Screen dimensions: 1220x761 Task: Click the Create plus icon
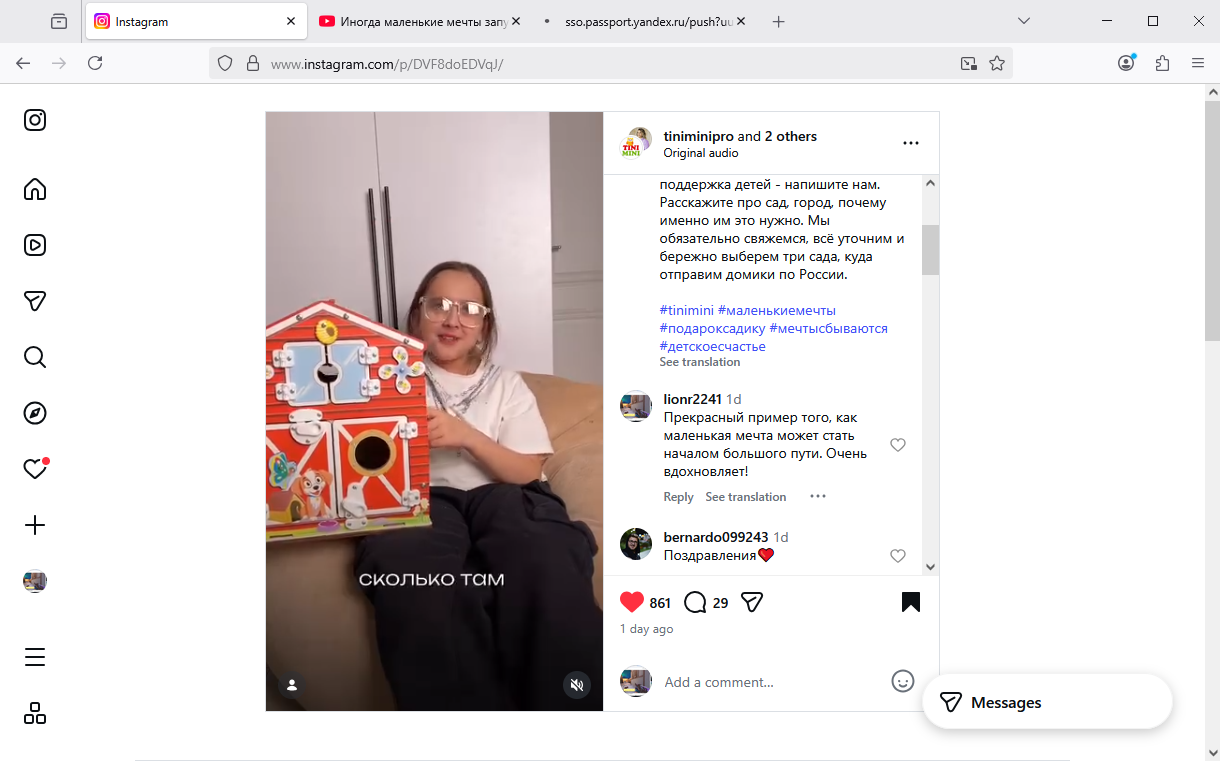(35, 525)
